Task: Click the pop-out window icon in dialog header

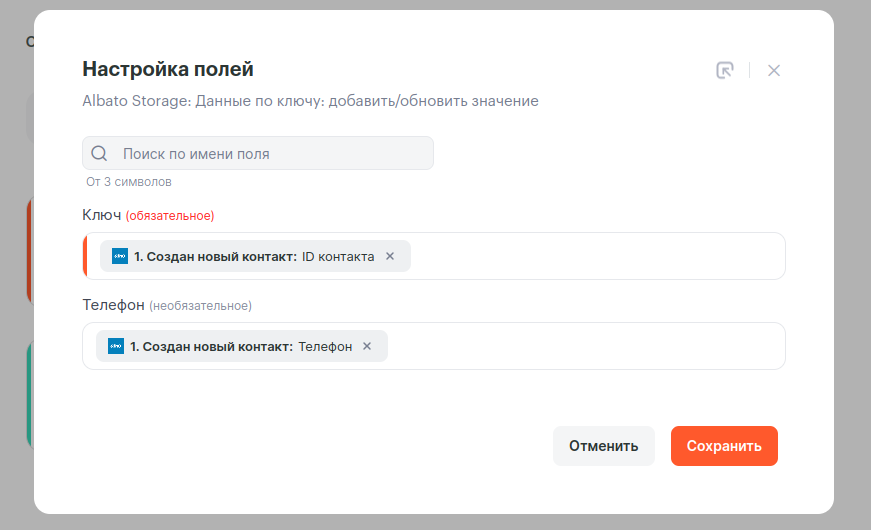Action: pyautogui.click(x=725, y=70)
